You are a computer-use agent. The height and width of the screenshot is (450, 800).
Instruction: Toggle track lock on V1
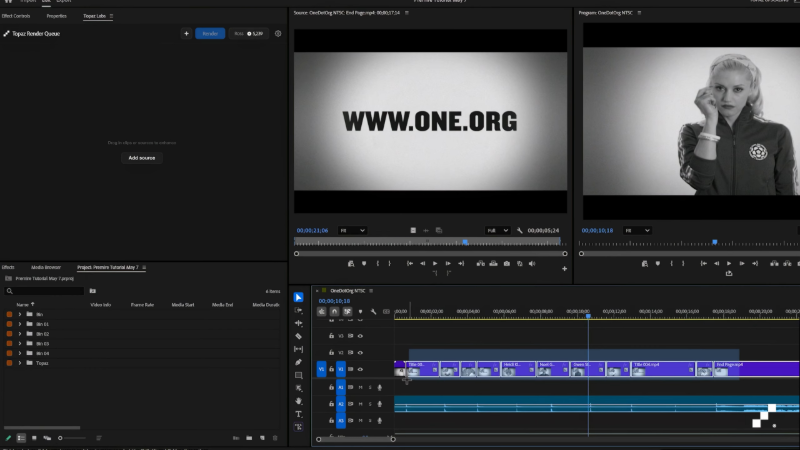pyautogui.click(x=331, y=369)
